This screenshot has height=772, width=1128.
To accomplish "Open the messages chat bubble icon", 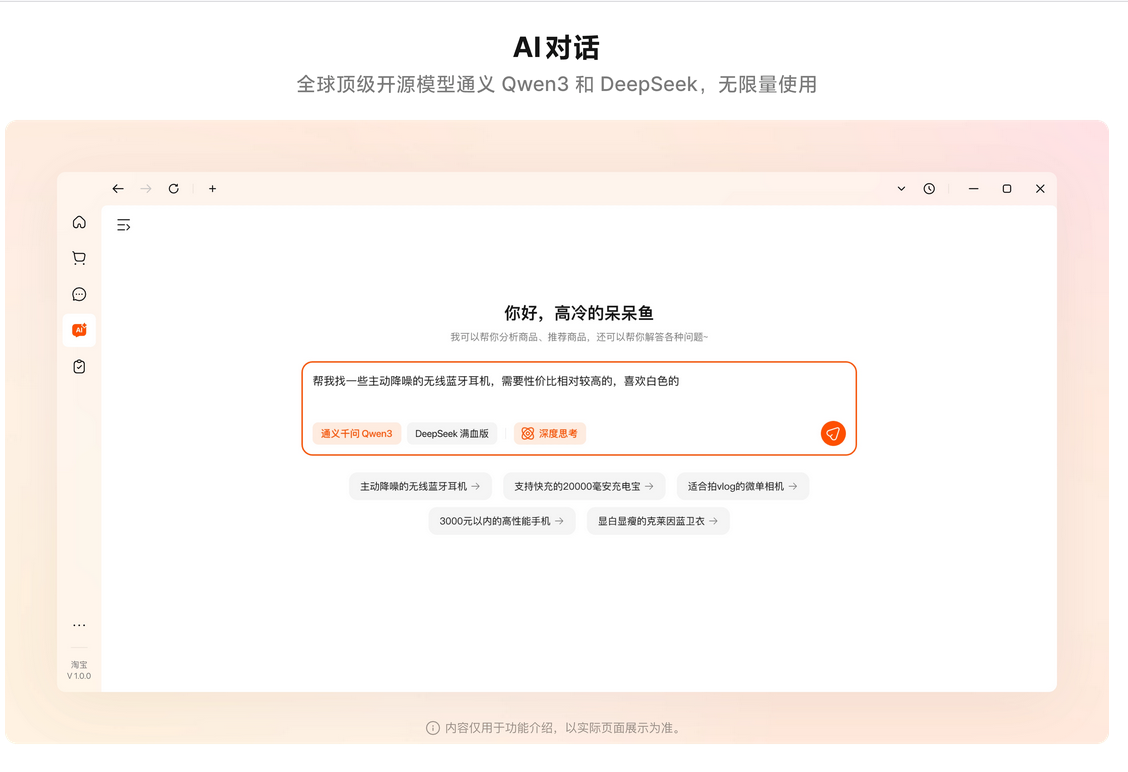I will [79, 294].
